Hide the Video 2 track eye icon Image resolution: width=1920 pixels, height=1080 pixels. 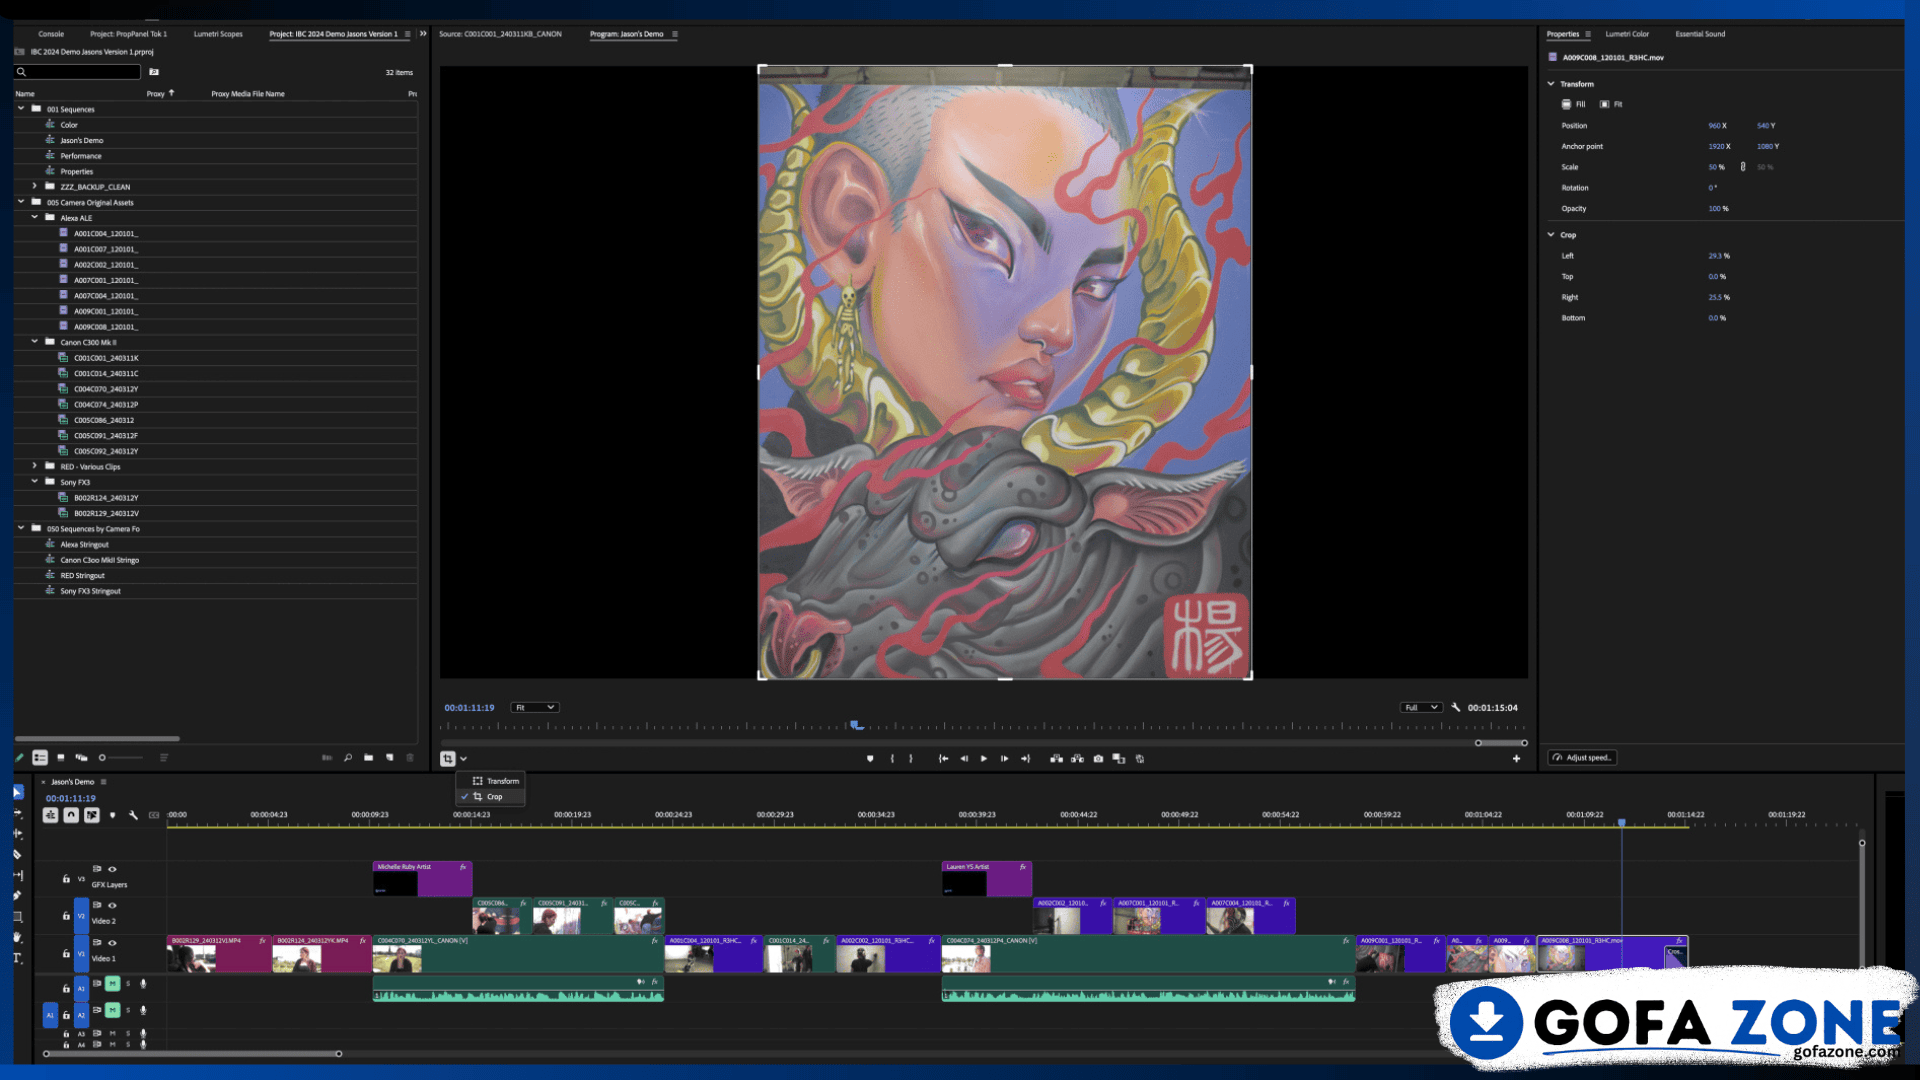pyautogui.click(x=112, y=905)
